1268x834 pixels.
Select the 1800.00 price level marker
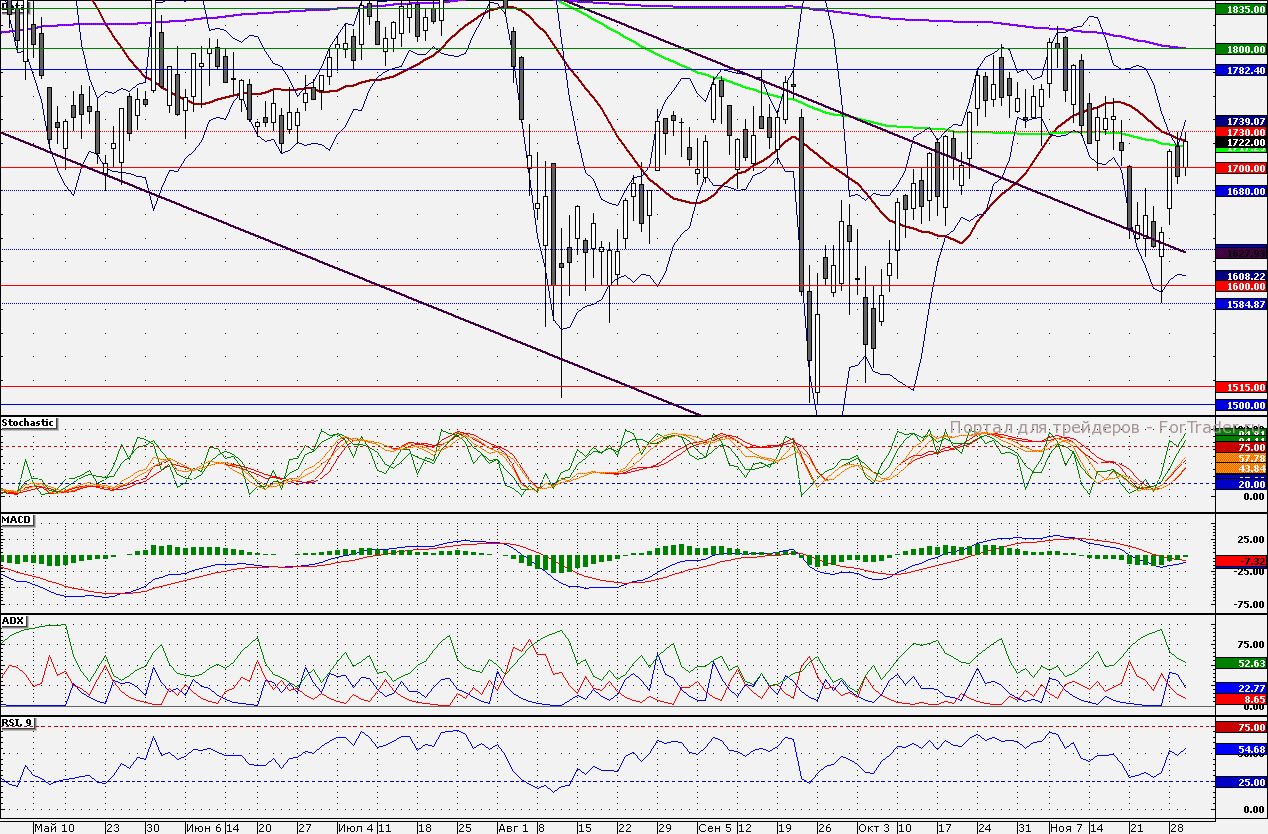1240,49
